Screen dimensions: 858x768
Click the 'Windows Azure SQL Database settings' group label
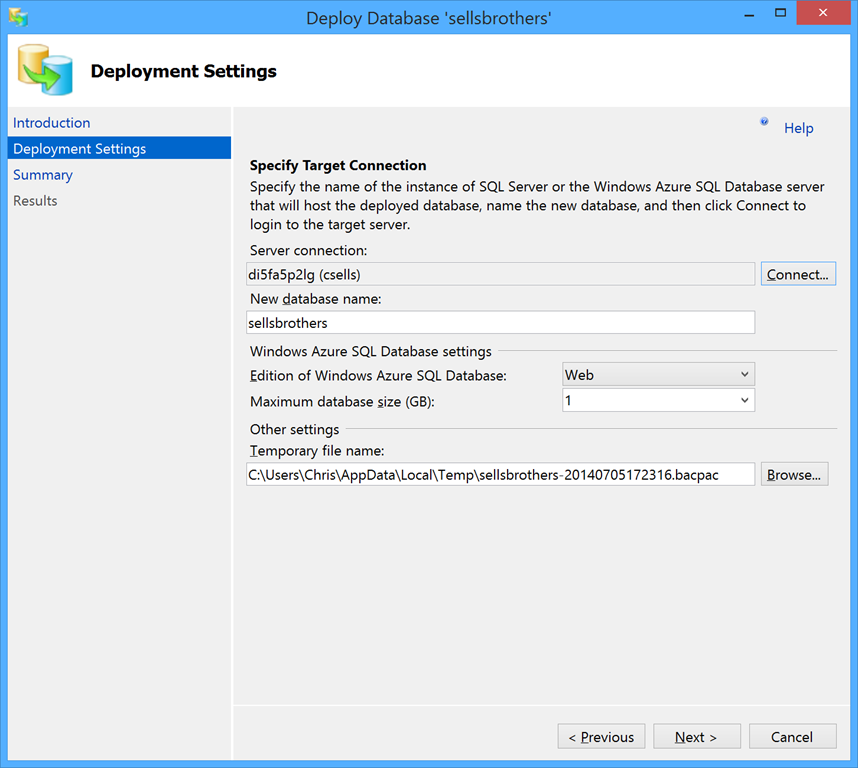[370, 351]
